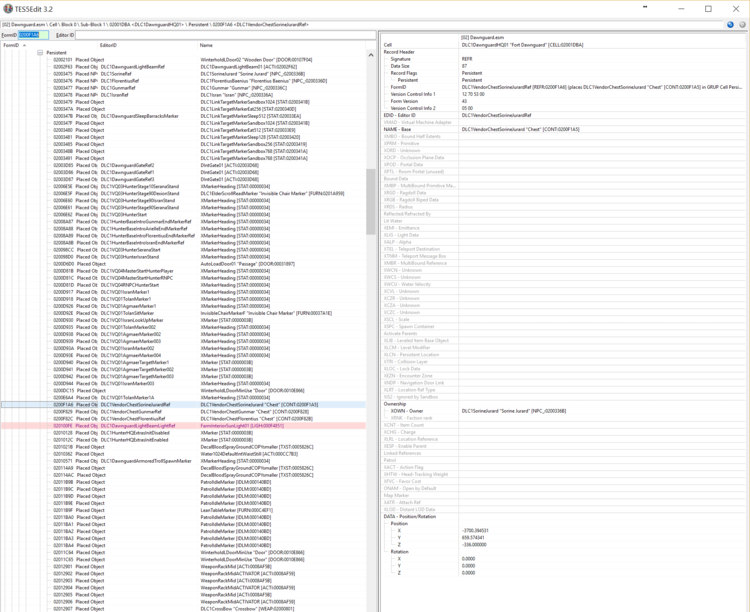This screenshot has width=750, height=612.
Task: Select the DLC1DawnguardSleepBarracksMarker row
Action: coord(183,116)
